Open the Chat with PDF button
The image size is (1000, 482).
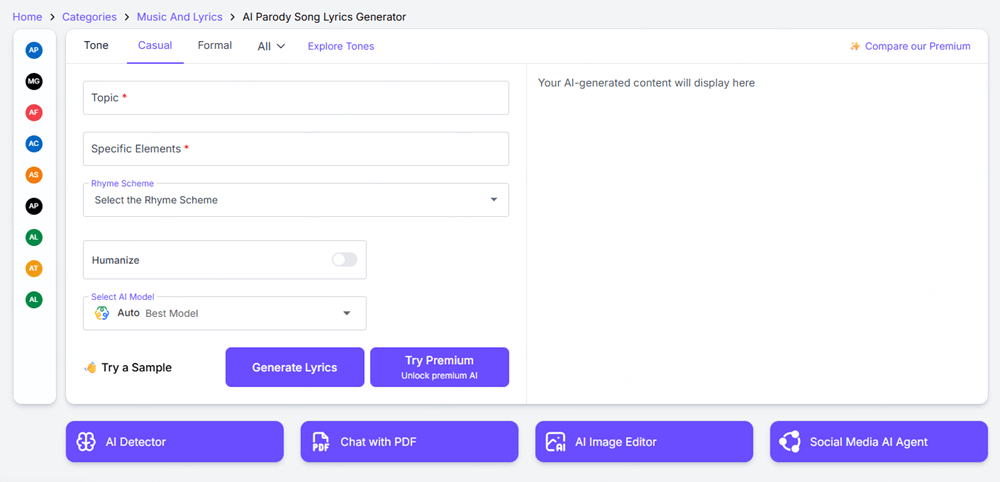pyautogui.click(x=409, y=442)
